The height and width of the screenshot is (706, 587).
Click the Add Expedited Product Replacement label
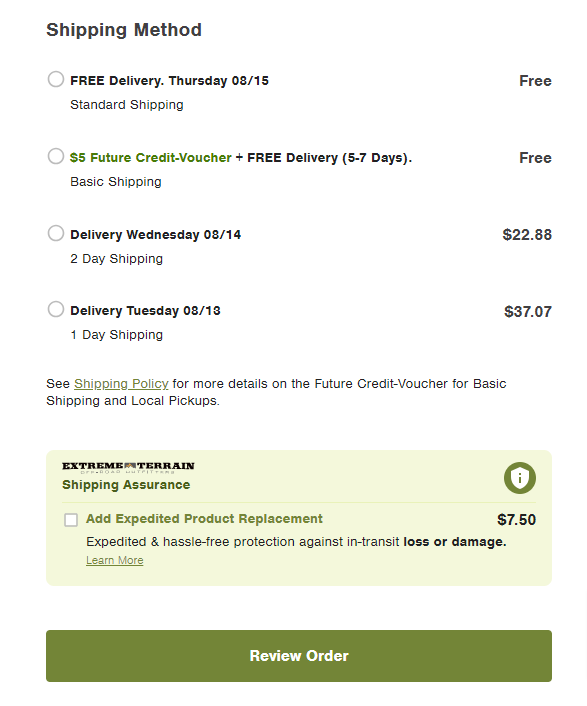pos(204,519)
